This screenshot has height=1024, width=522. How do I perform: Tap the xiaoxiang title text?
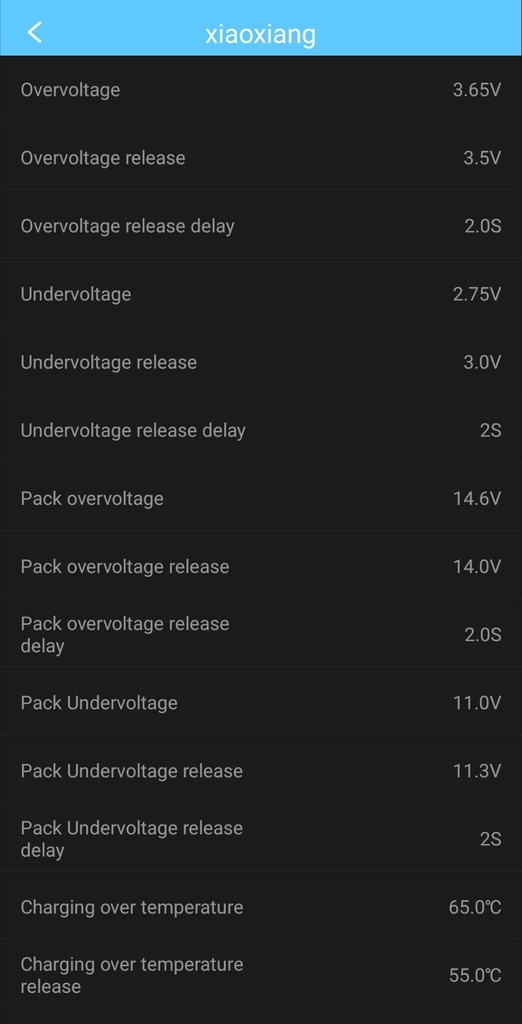260,34
